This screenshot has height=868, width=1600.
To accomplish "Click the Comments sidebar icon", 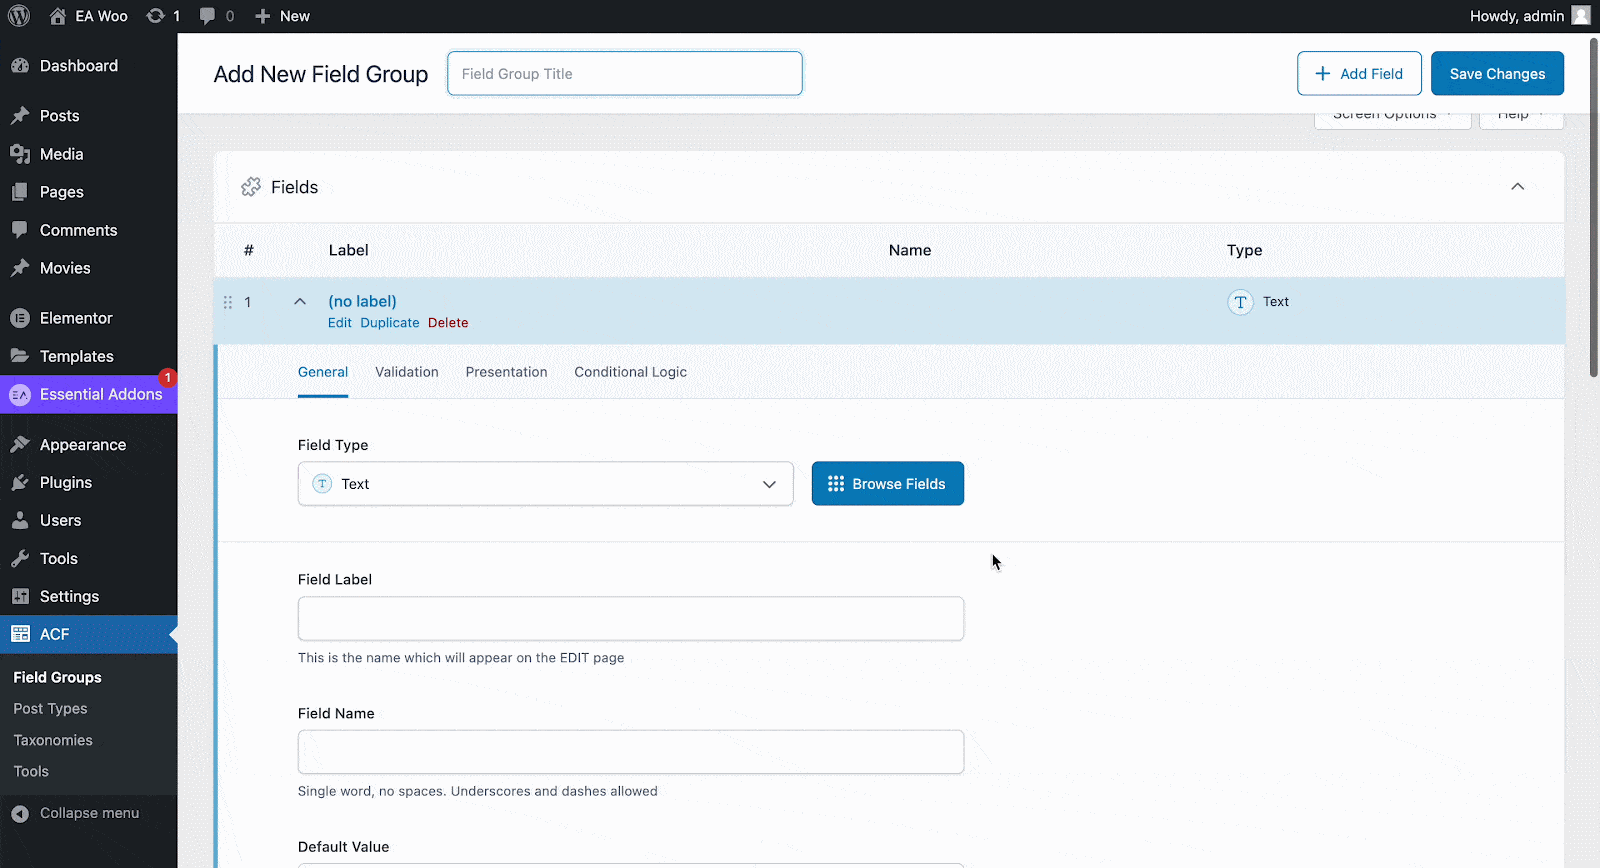I will click(x=20, y=230).
